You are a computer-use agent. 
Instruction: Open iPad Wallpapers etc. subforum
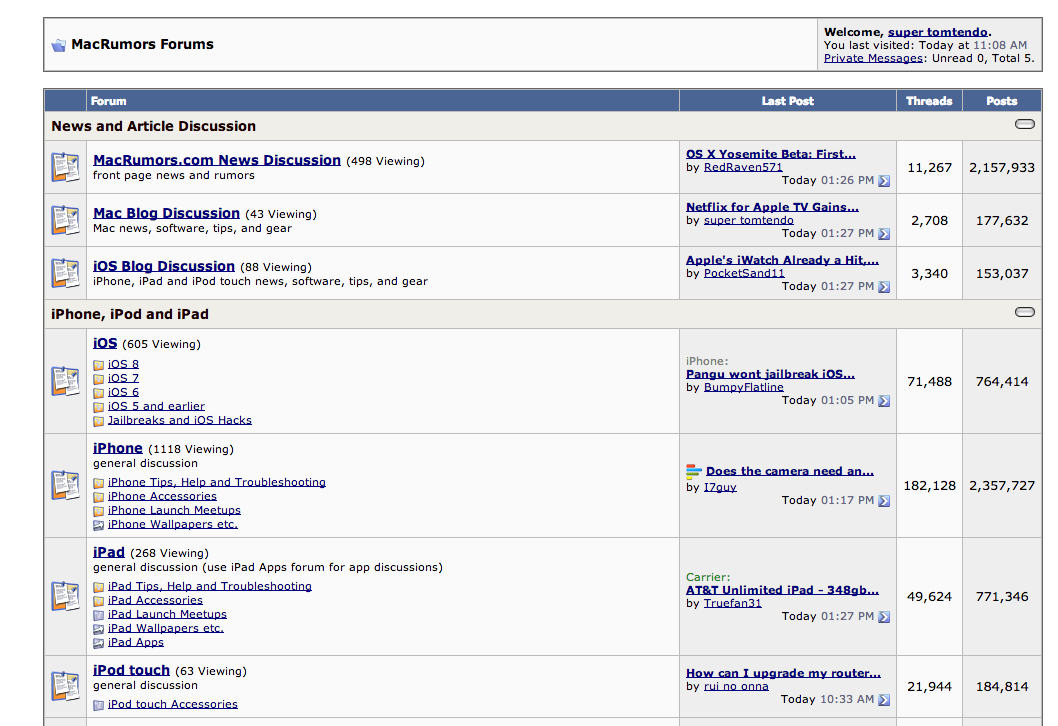click(166, 628)
